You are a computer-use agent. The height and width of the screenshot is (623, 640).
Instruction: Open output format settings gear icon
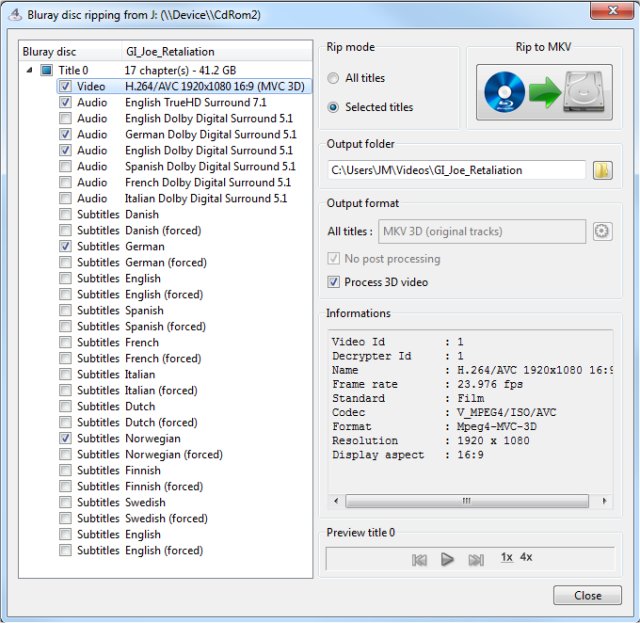(602, 231)
